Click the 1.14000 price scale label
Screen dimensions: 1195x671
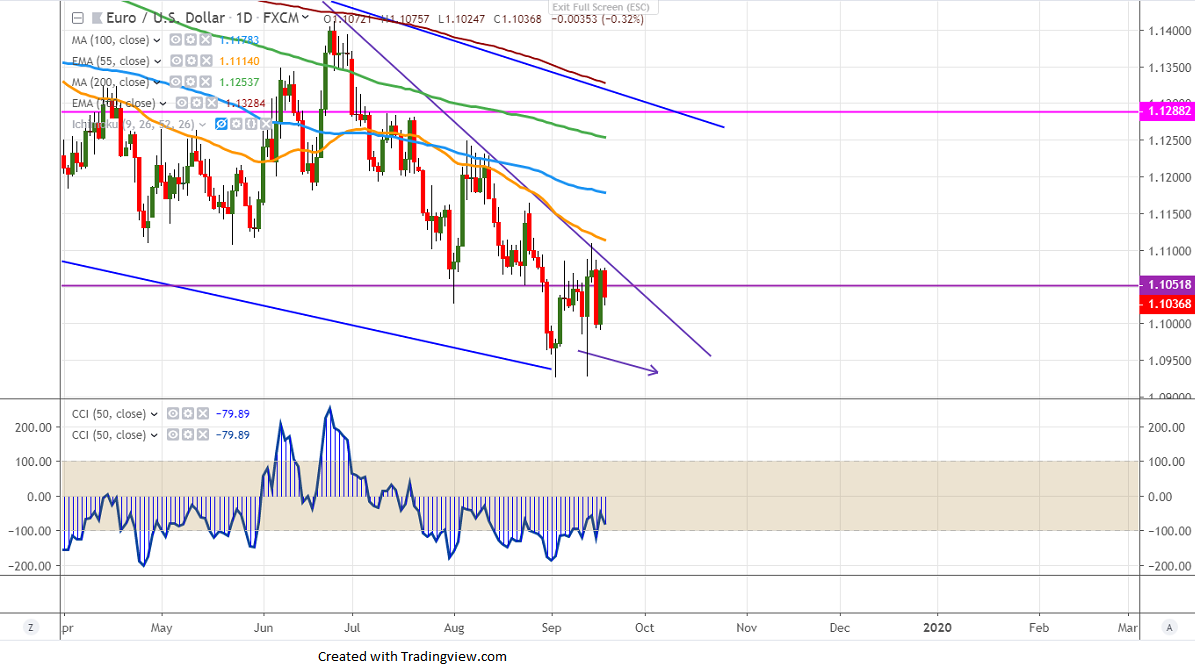tap(1169, 31)
